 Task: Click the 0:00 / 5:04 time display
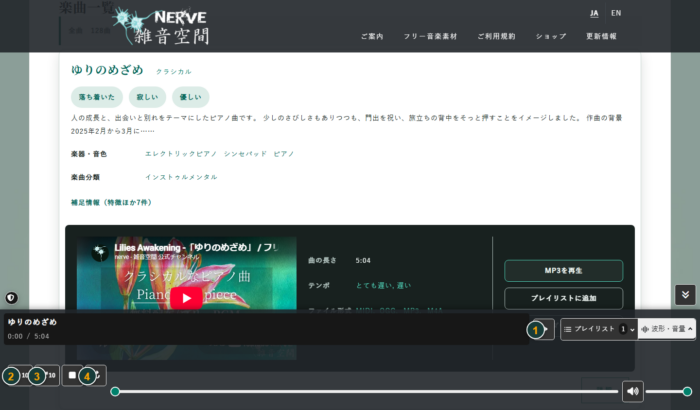[x=28, y=336]
